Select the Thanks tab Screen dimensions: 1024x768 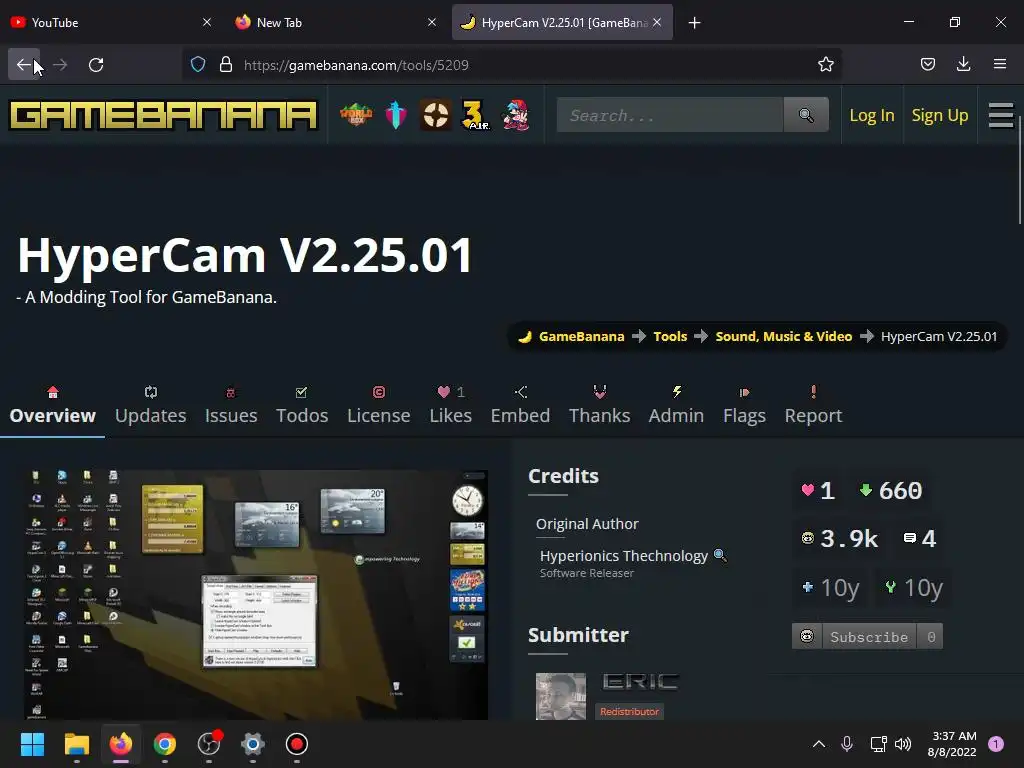[600, 406]
